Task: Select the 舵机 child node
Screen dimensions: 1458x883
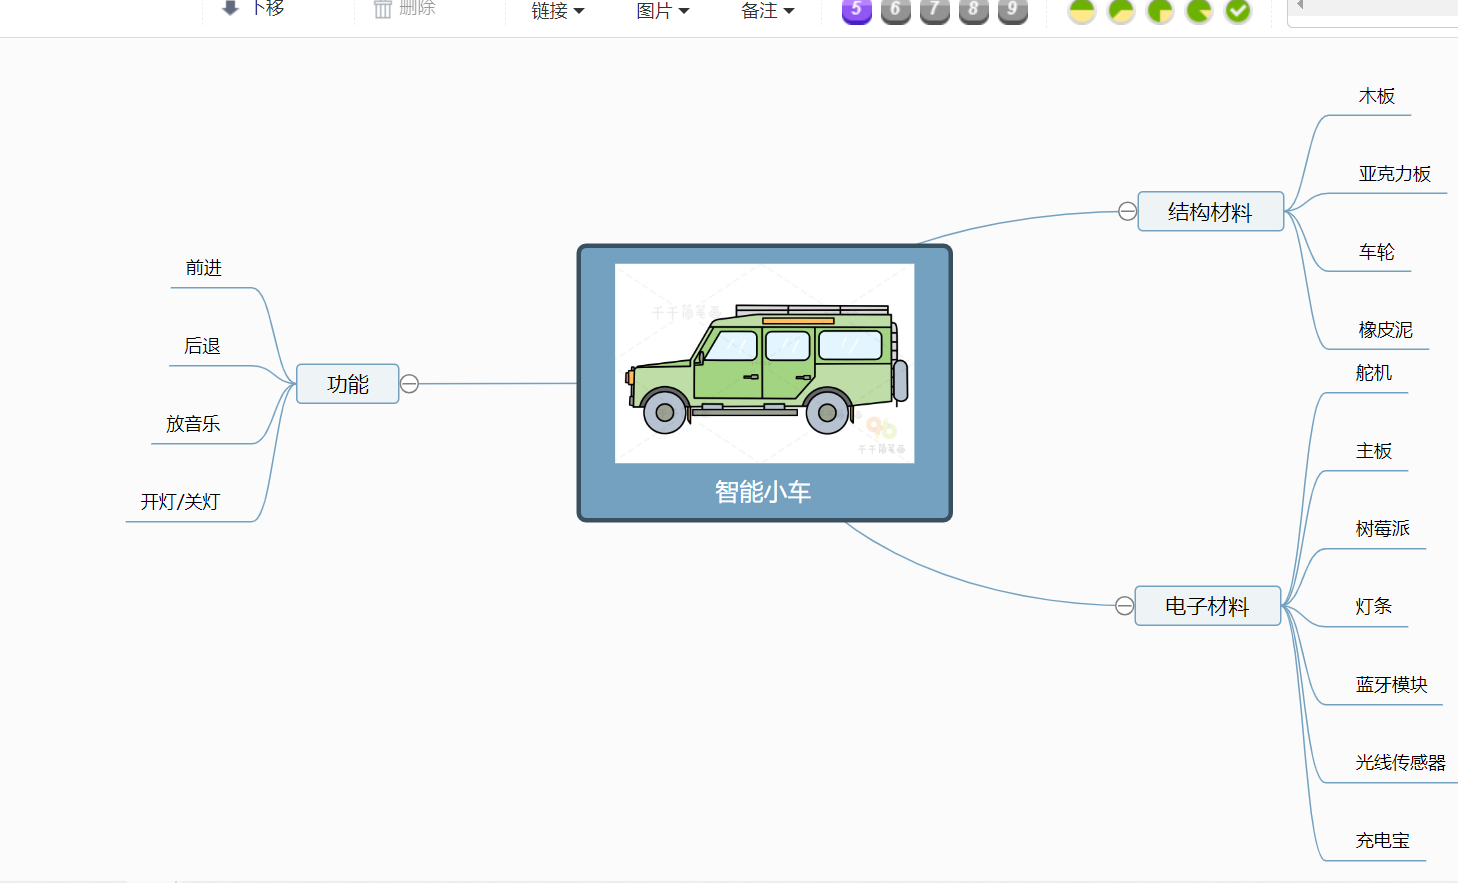Action: click(x=1374, y=373)
